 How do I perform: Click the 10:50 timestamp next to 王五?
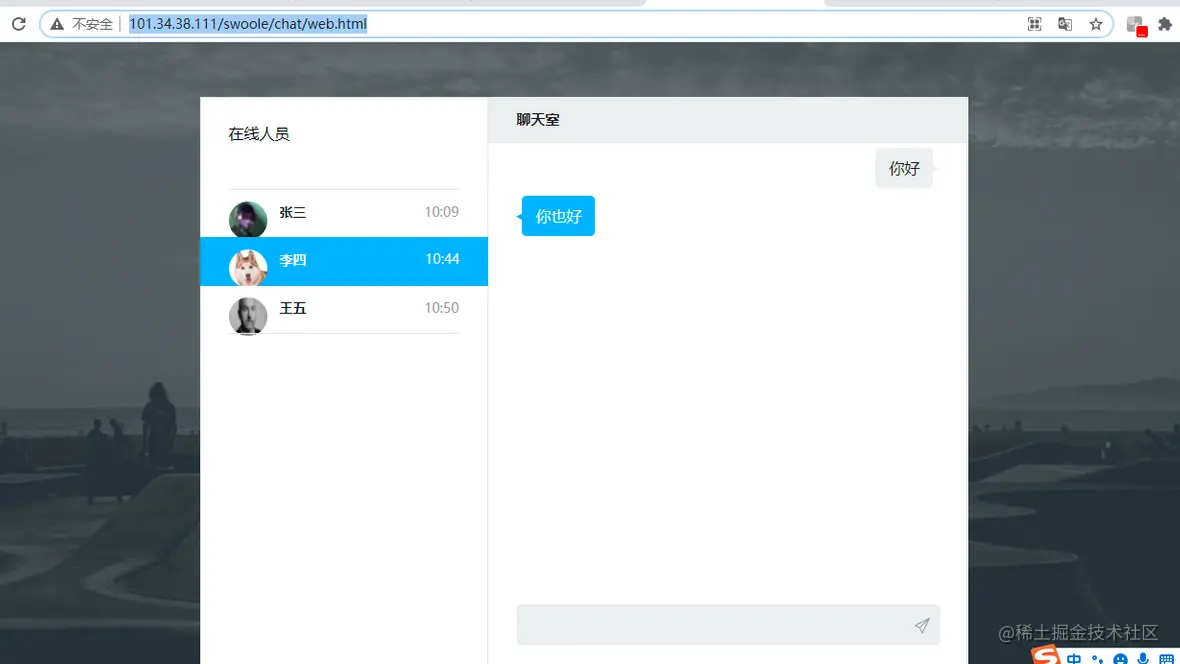pyautogui.click(x=441, y=307)
